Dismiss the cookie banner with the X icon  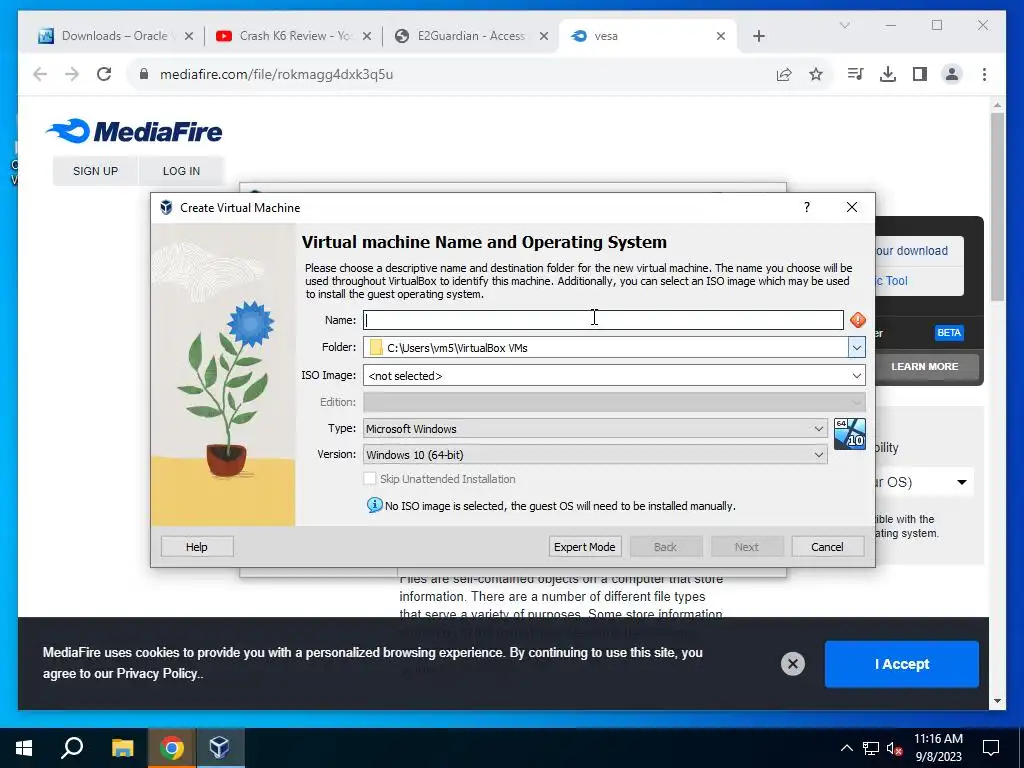(793, 664)
